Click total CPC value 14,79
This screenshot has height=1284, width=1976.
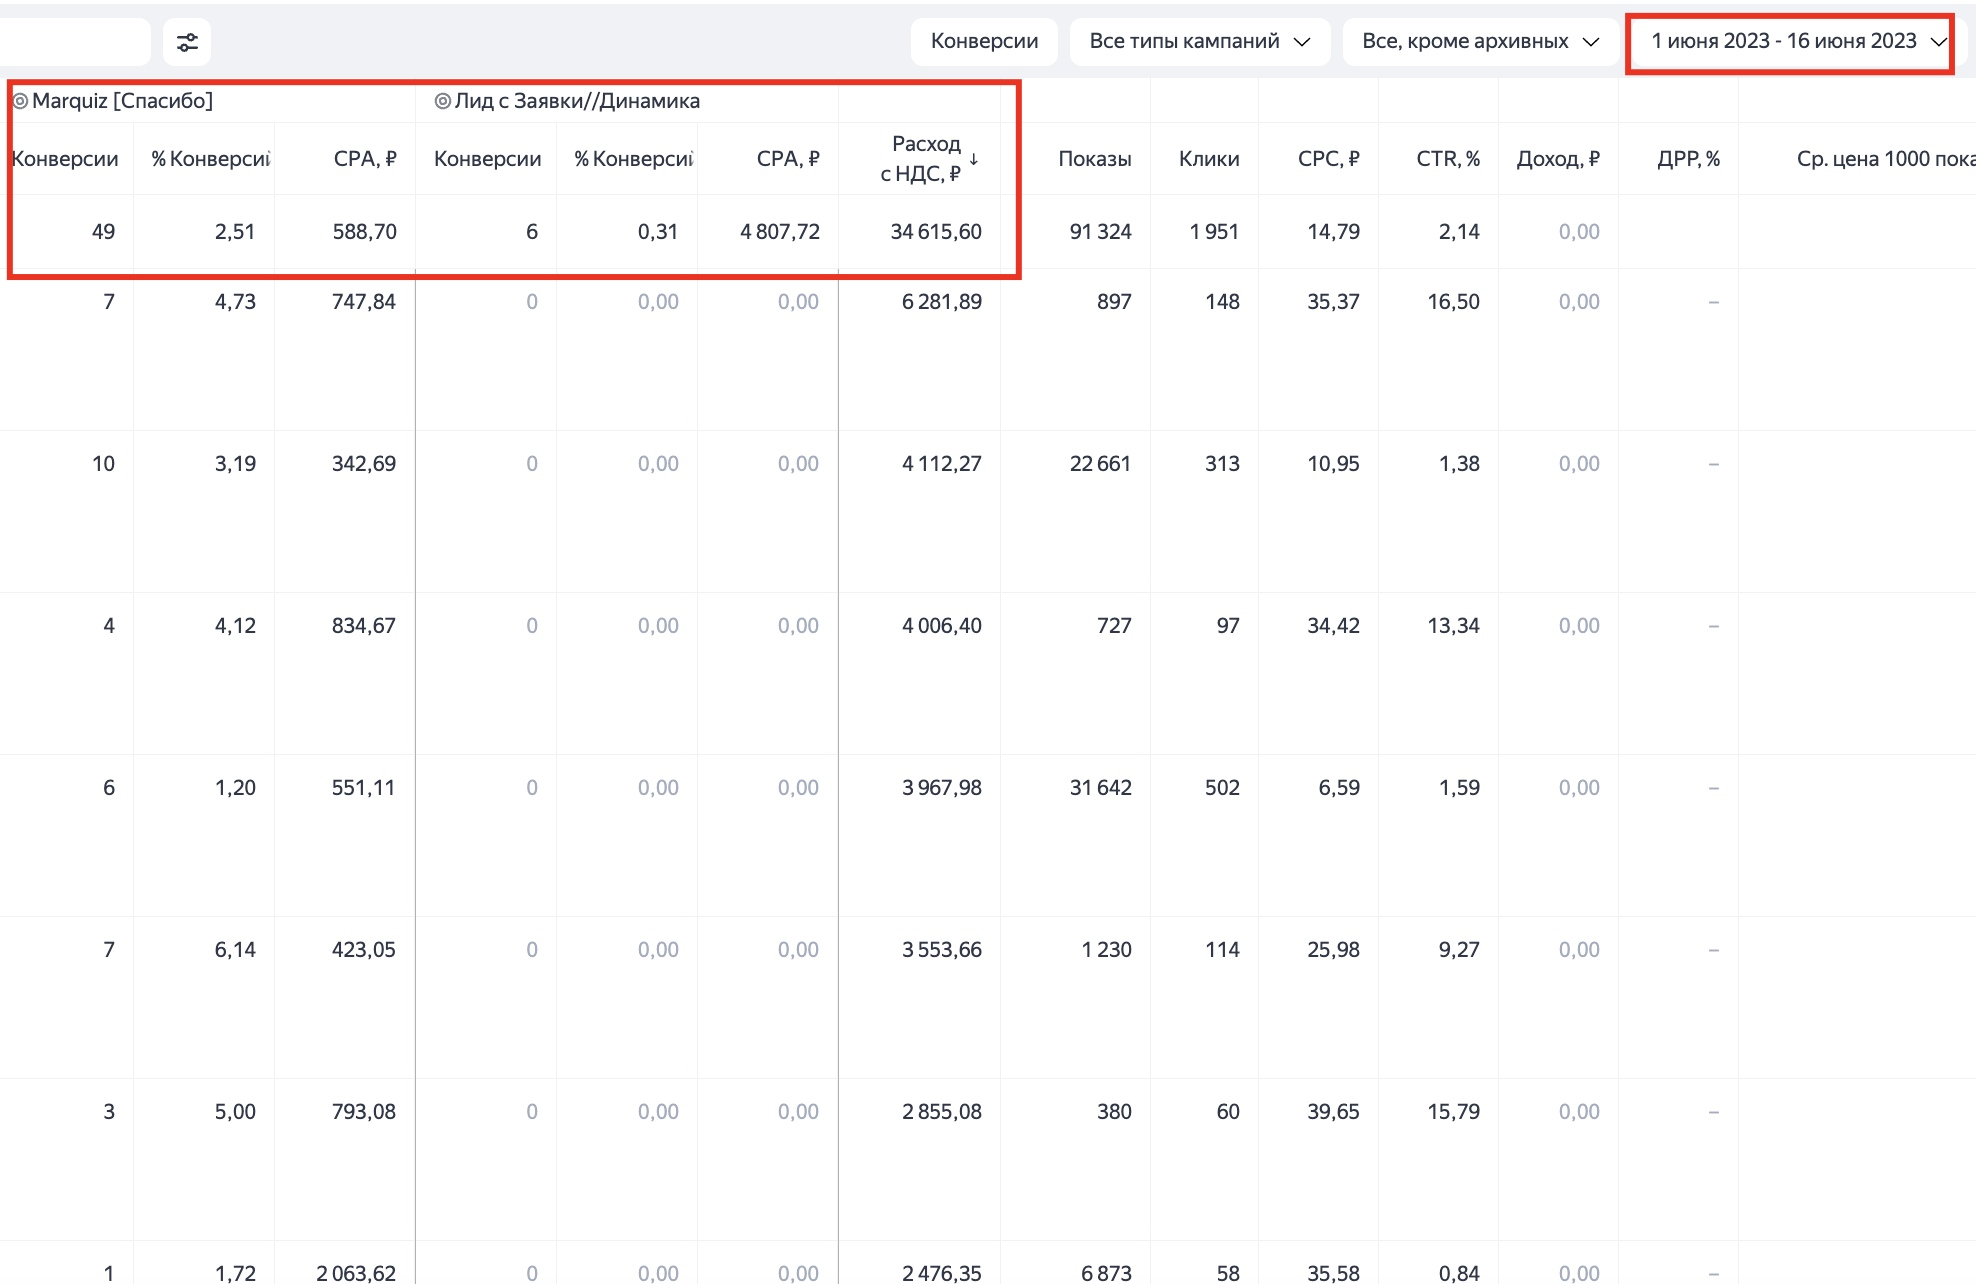1334,232
